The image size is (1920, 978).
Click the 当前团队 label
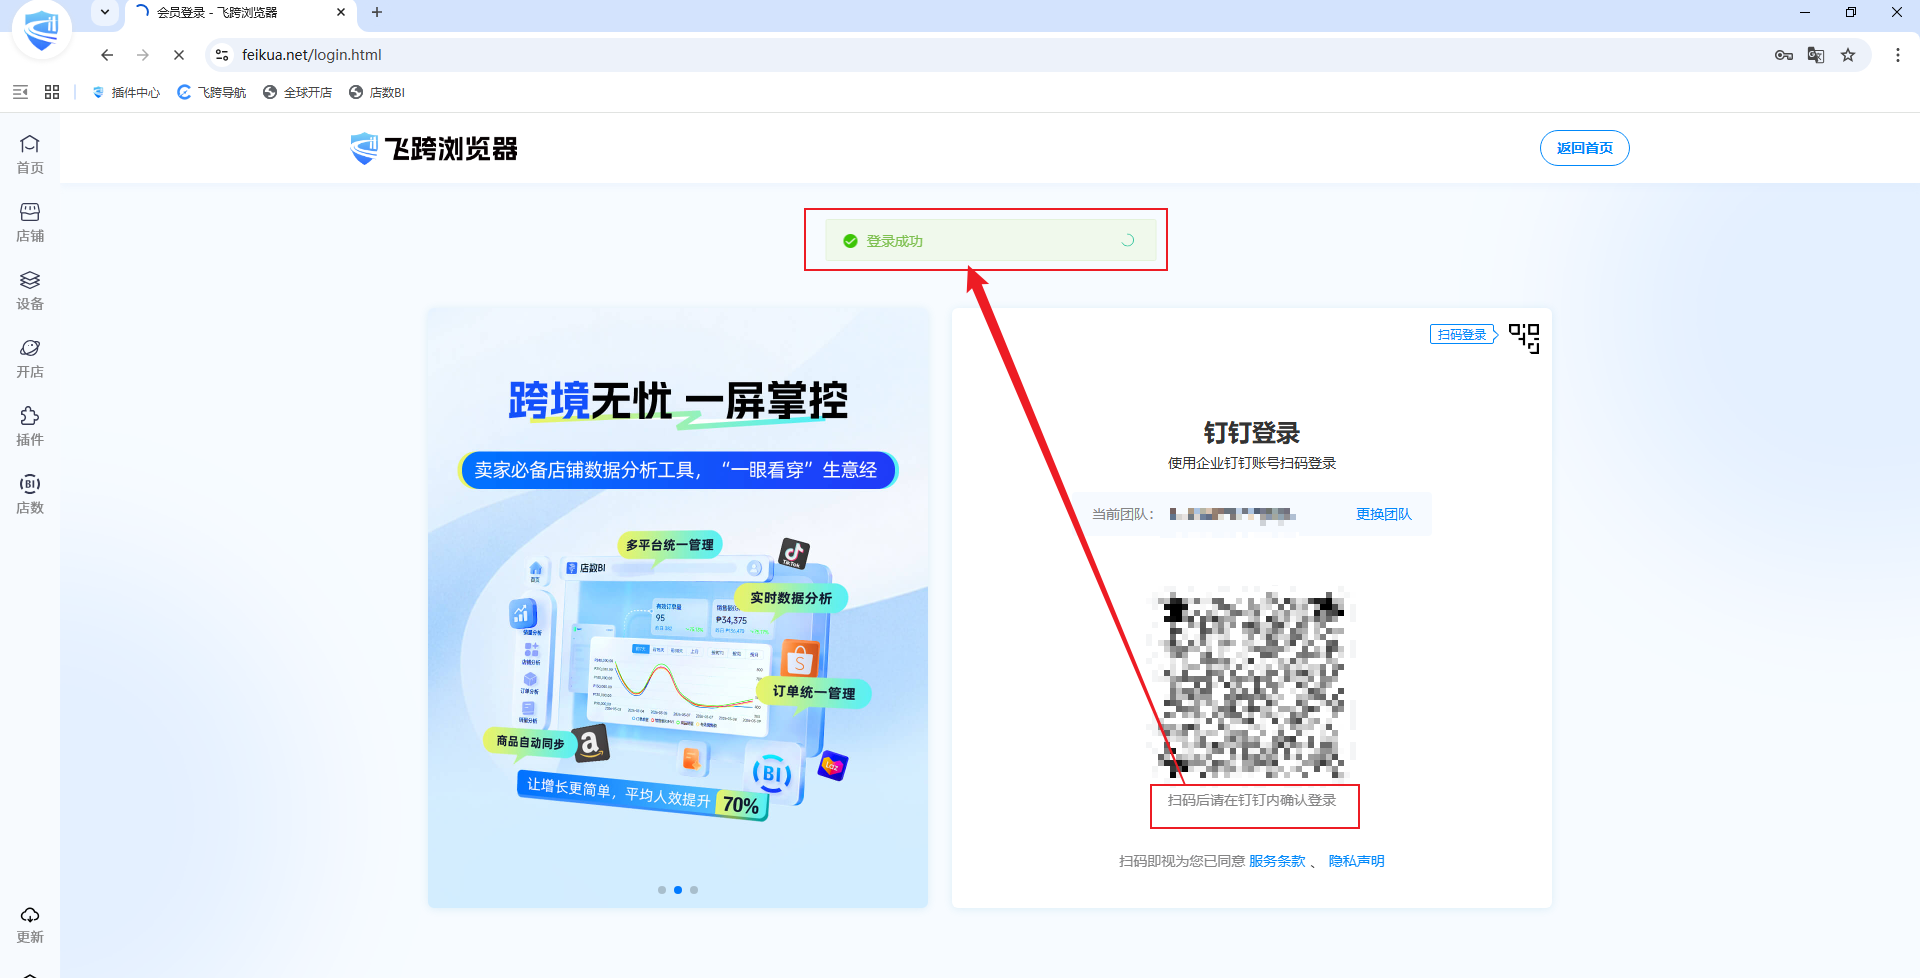1123,514
